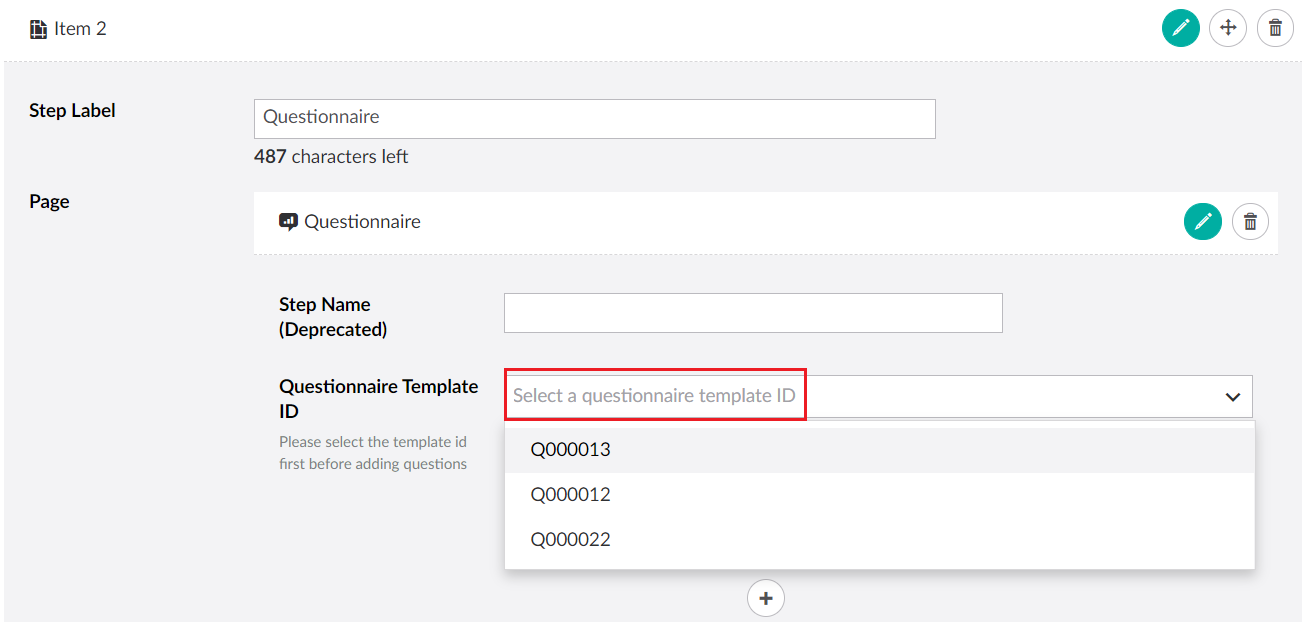1302x622 pixels.
Task: Click the 'Questionnaire Template ID' label
Action: pos(378,398)
